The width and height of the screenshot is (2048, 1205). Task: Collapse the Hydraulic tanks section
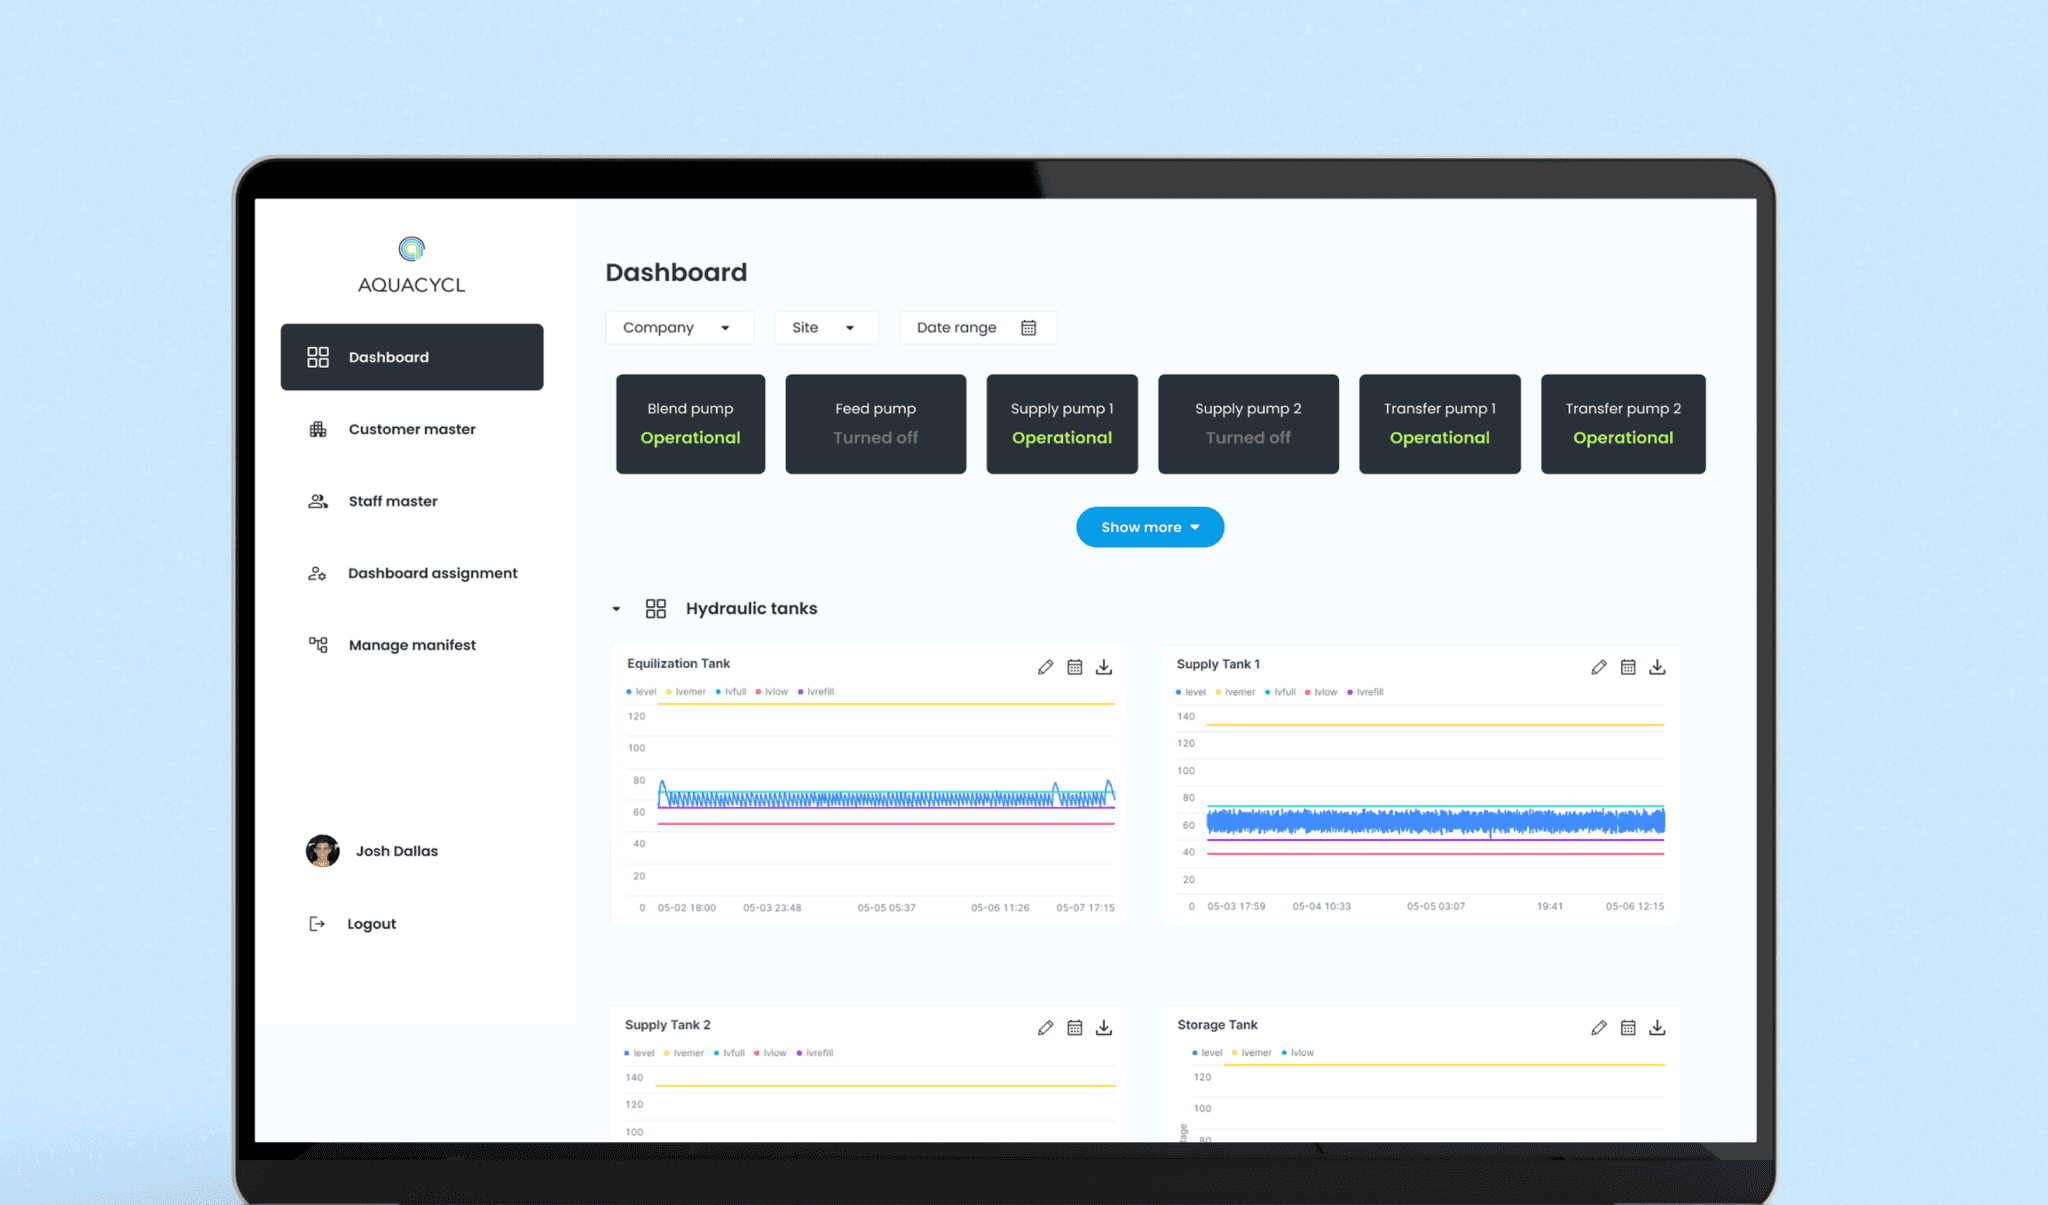(x=616, y=609)
